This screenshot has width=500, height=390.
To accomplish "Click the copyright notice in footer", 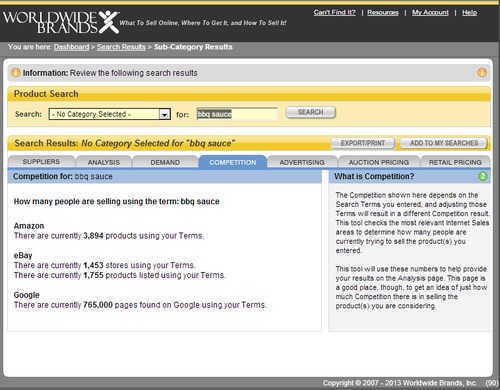I will pos(399,383).
